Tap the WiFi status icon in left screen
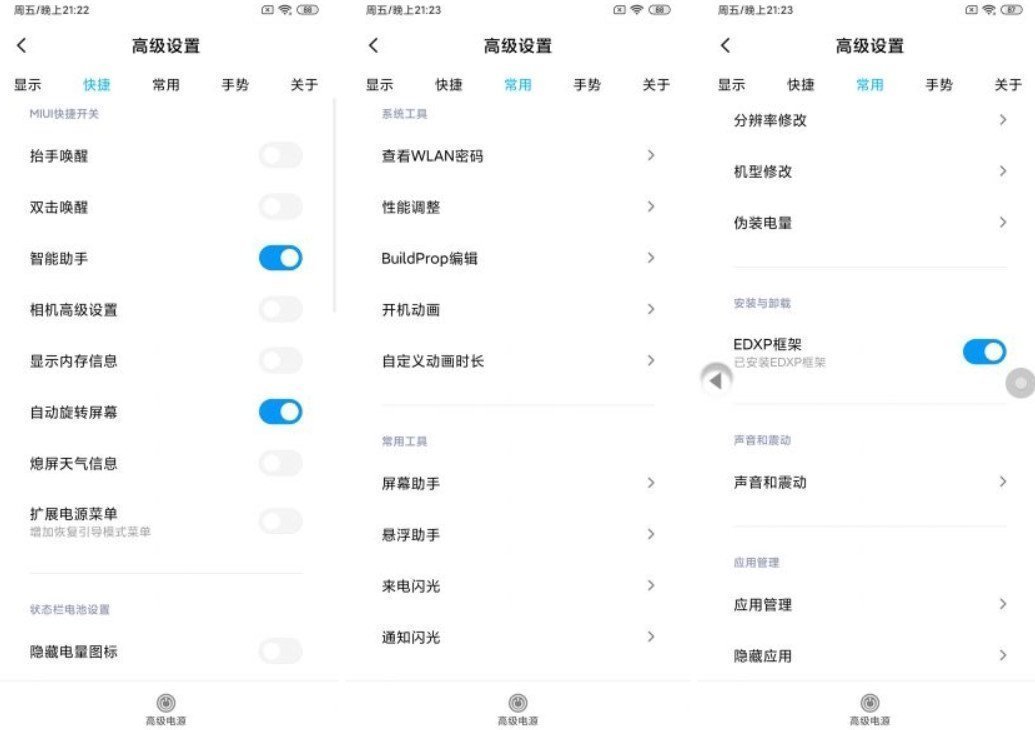This screenshot has width=1035, height=730. (x=284, y=10)
